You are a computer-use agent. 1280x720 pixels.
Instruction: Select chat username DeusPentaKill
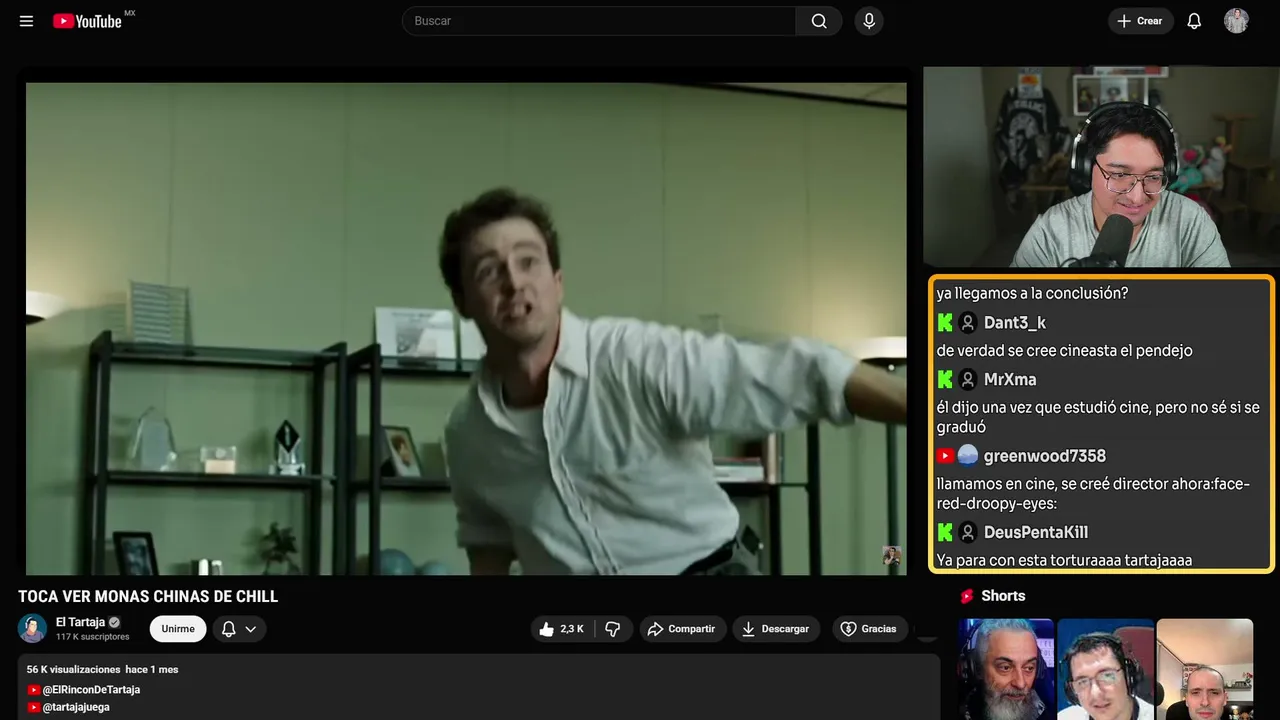1036,533
